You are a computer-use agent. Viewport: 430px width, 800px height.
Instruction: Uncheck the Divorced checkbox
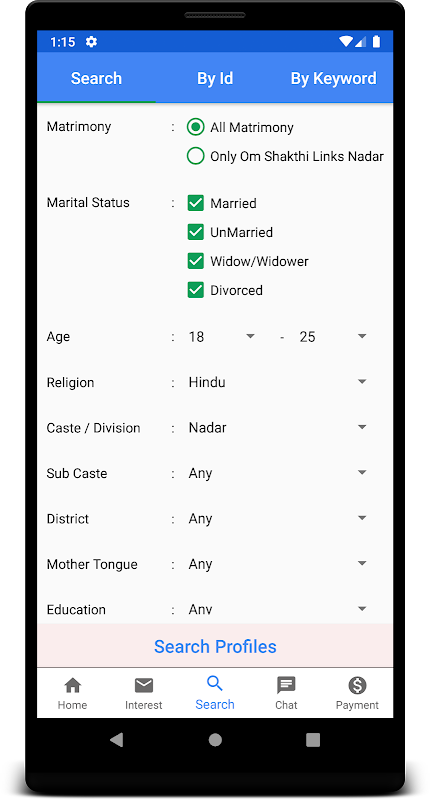pos(195,290)
